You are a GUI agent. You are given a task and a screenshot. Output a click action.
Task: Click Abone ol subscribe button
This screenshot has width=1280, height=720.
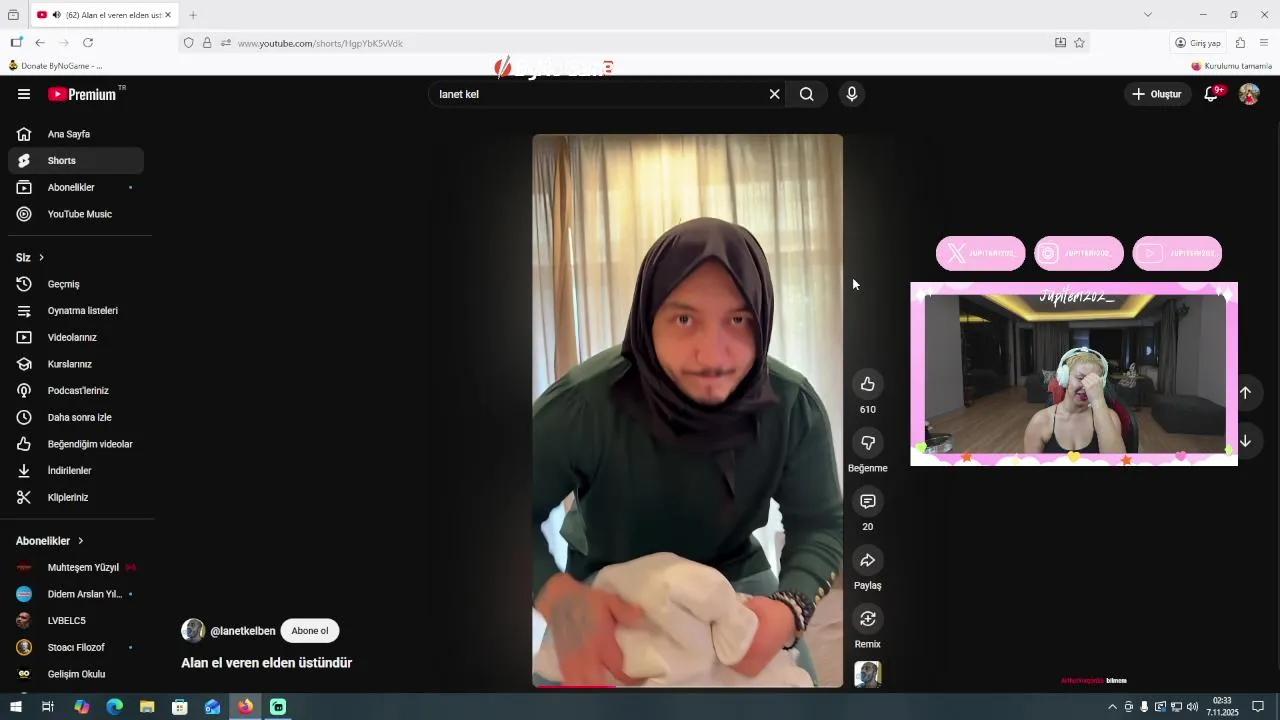(310, 631)
